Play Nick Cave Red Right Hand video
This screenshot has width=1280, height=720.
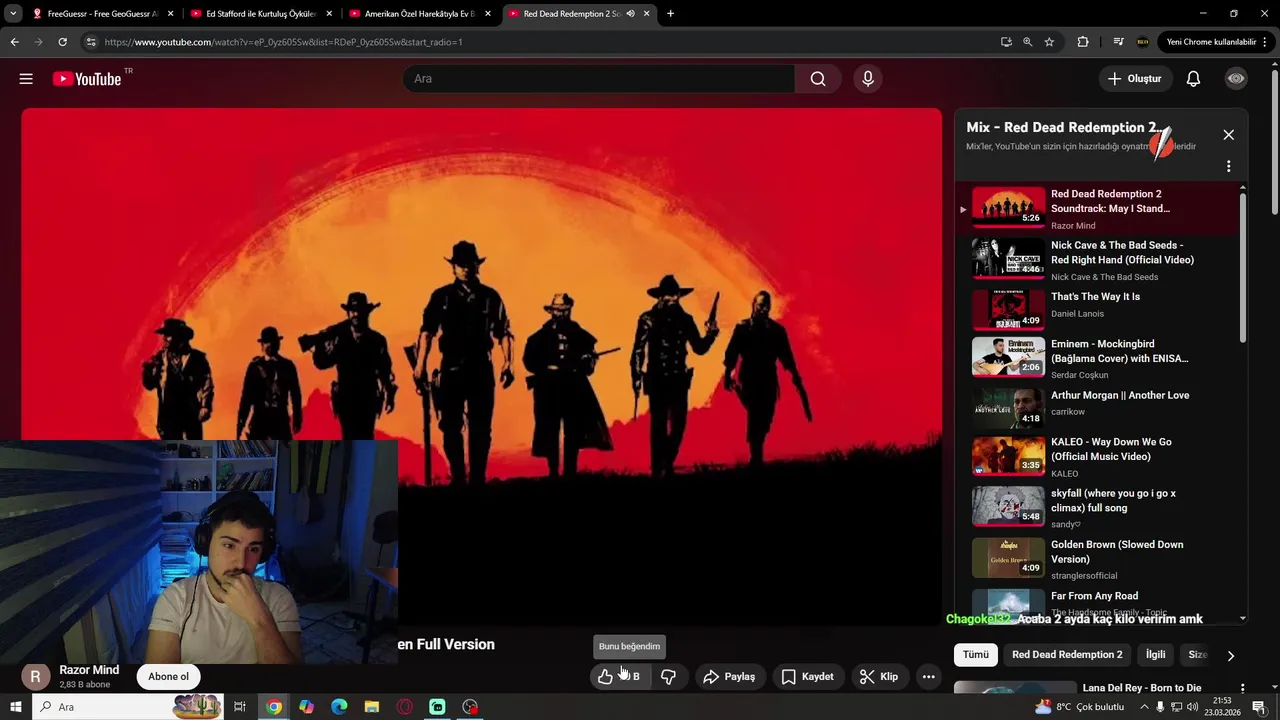click(x=1098, y=260)
